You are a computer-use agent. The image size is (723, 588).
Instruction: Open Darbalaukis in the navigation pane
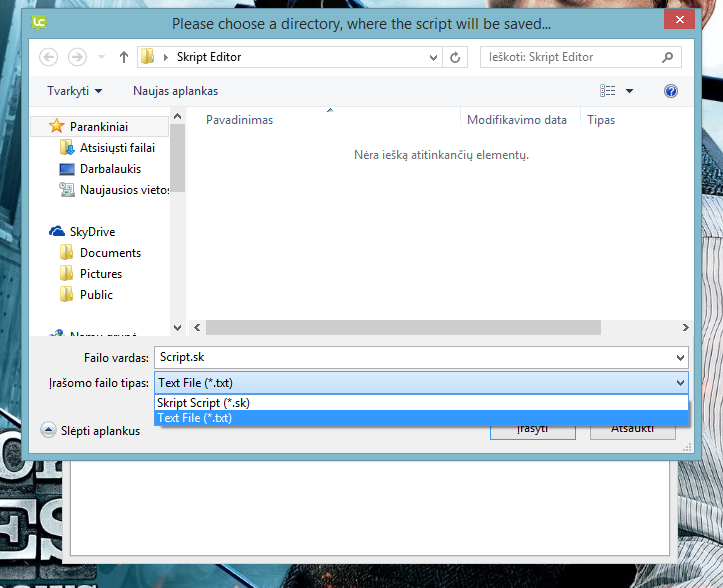(110, 169)
